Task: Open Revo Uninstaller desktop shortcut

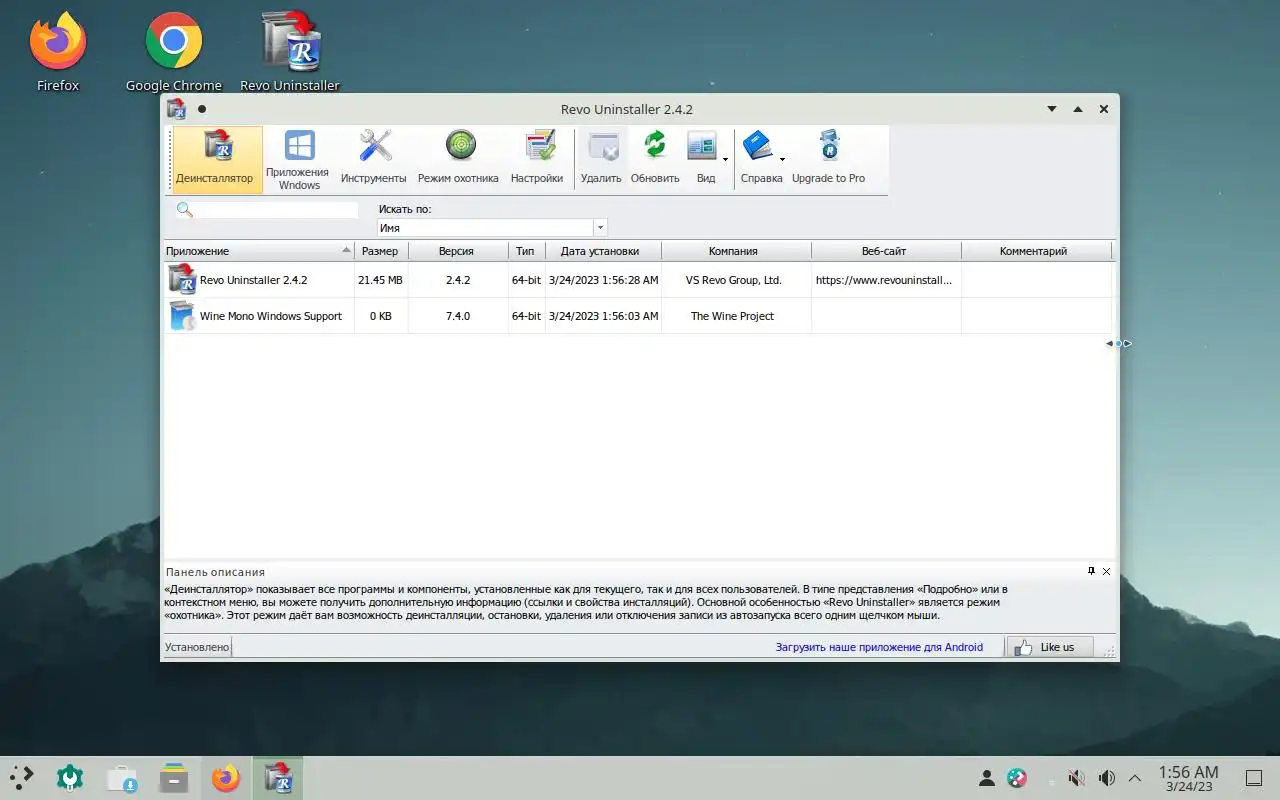Action: pyautogui.click(x=290, y=52)
